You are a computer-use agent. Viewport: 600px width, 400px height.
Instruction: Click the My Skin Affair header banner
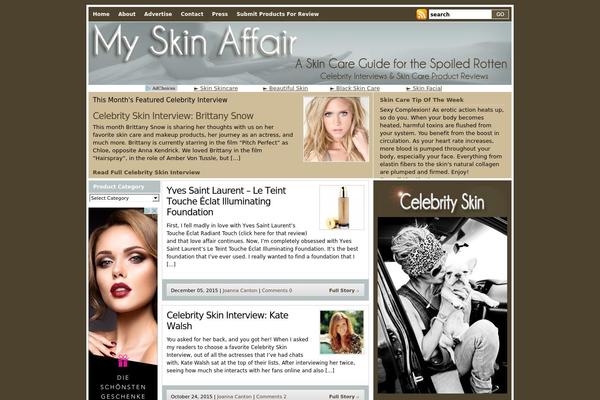pos(300,53)
